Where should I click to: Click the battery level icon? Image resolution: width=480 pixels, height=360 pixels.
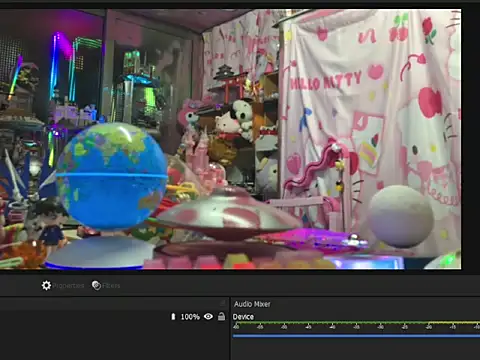point(173,316)
